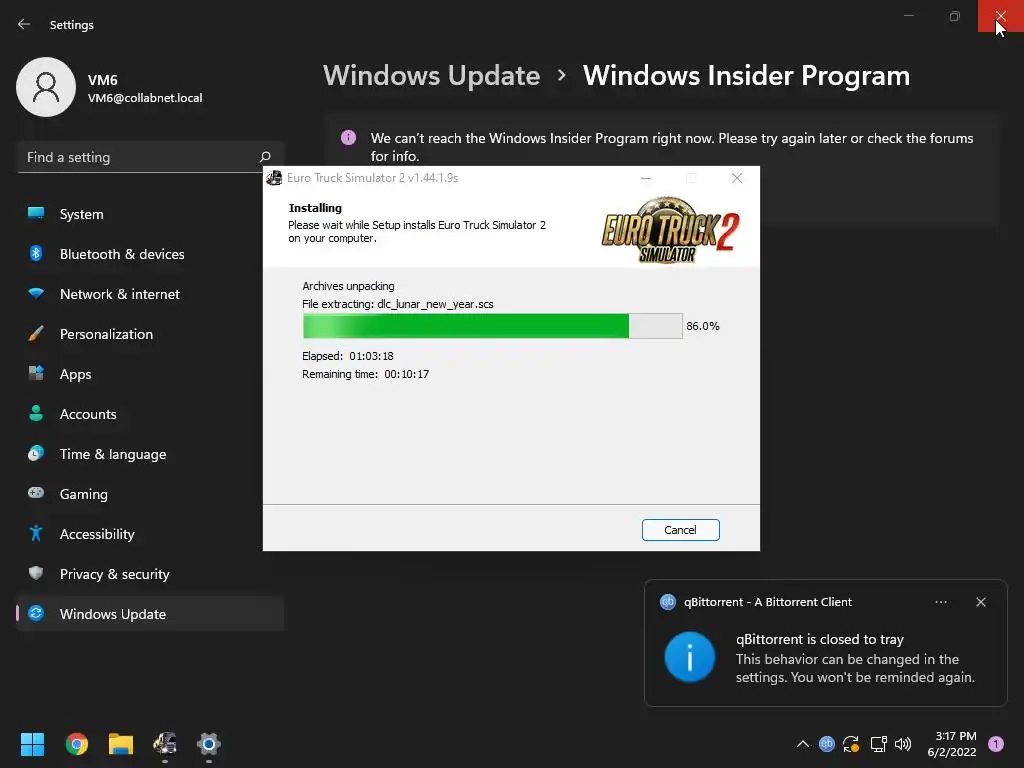Close the Euro Truck Simulator installer window
Image resolution: width=1024 pixels, height=768 pixels.
(x=737, y=178)
